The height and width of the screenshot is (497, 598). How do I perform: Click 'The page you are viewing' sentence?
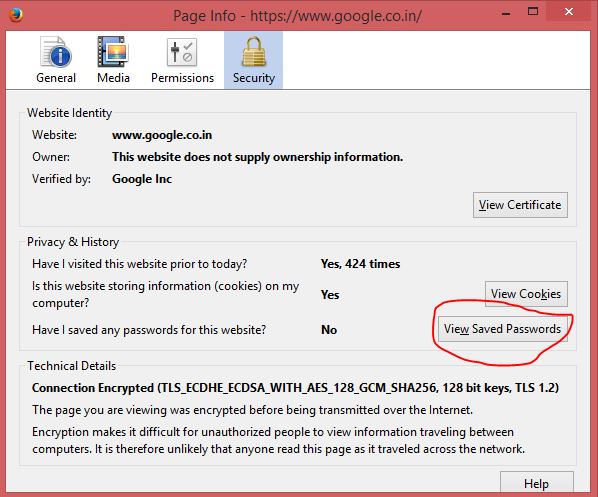tap(252, 410)
